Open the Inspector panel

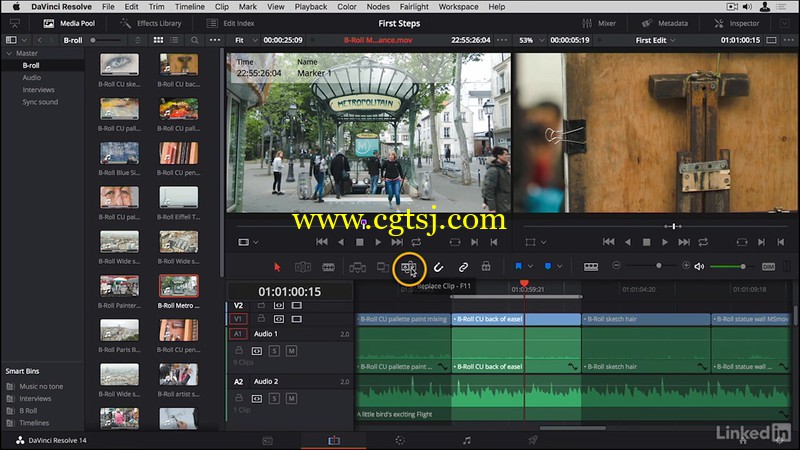tap(737, 23)
